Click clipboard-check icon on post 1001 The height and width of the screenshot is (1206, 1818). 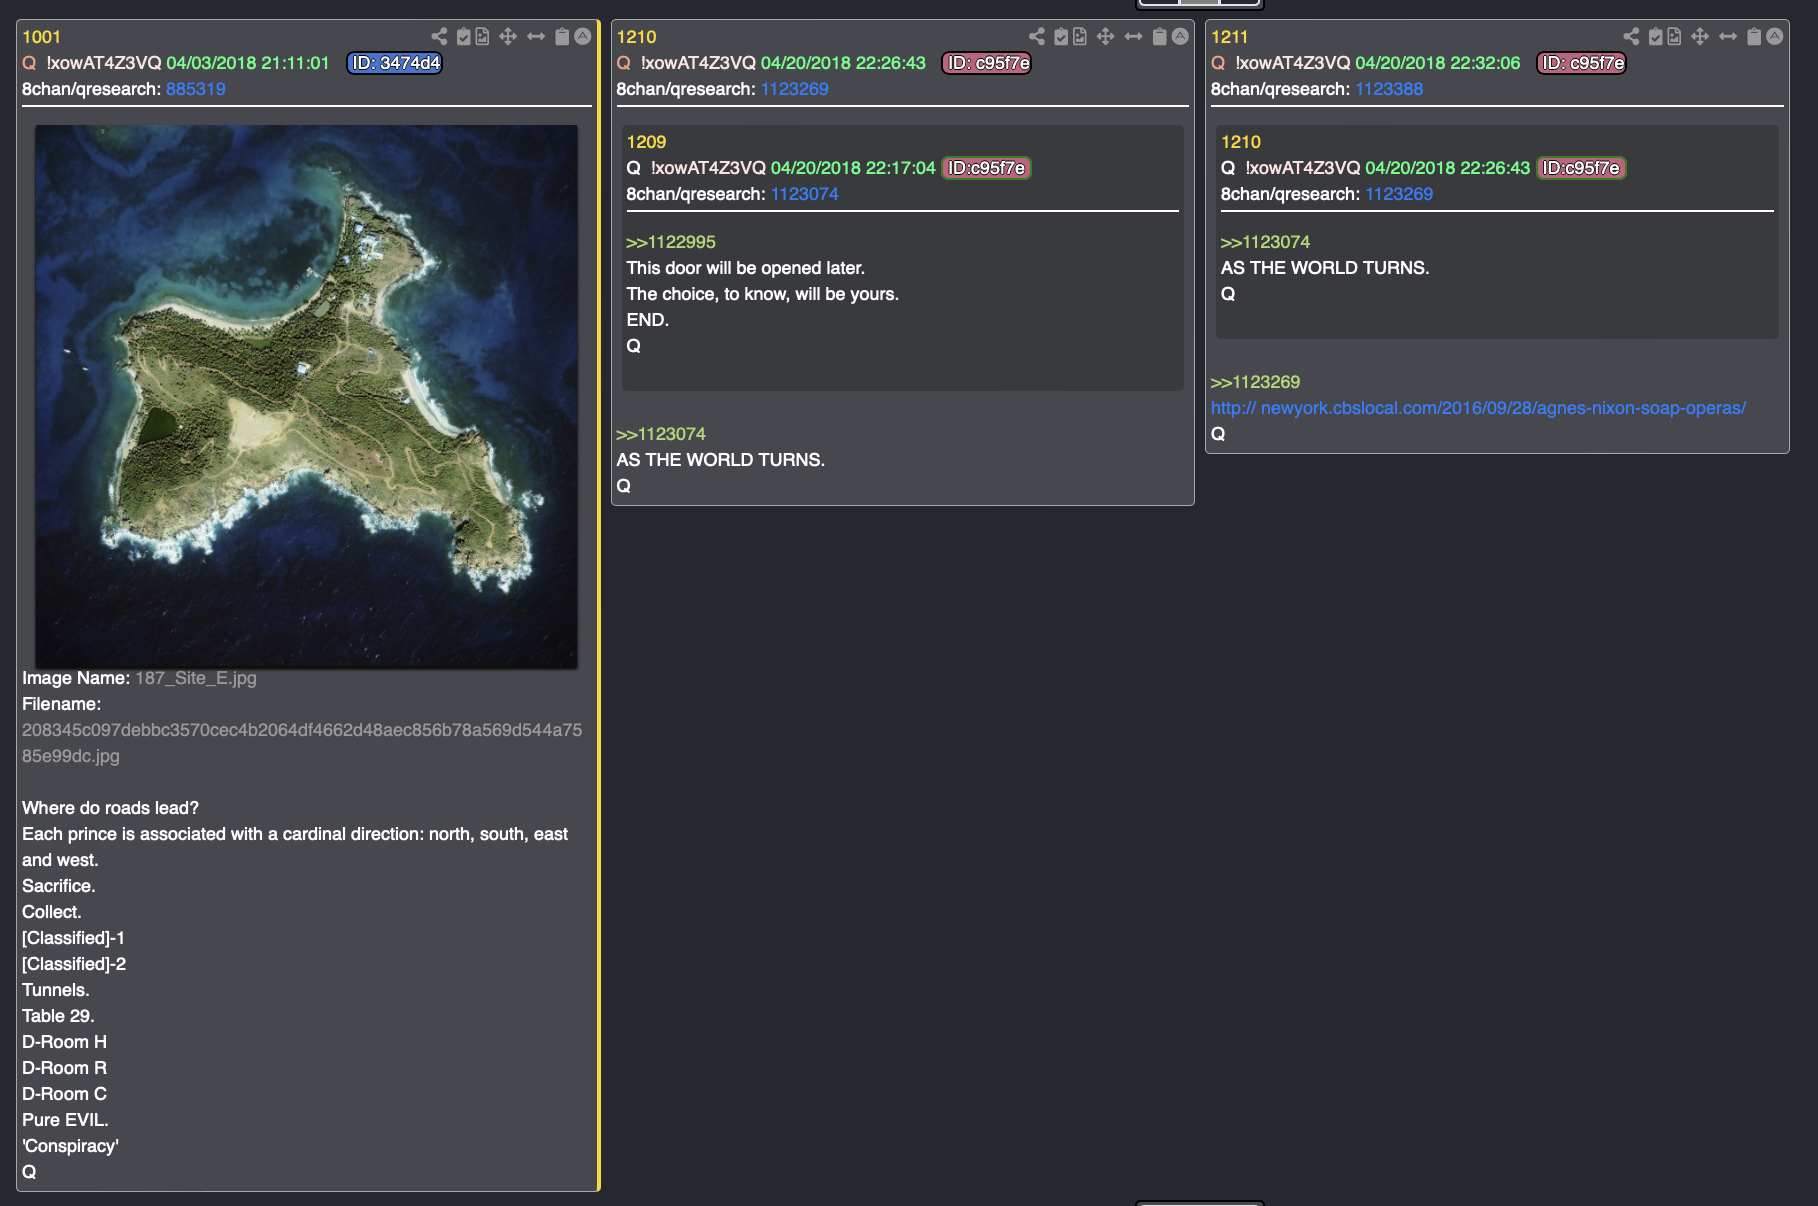click(463, 37)
